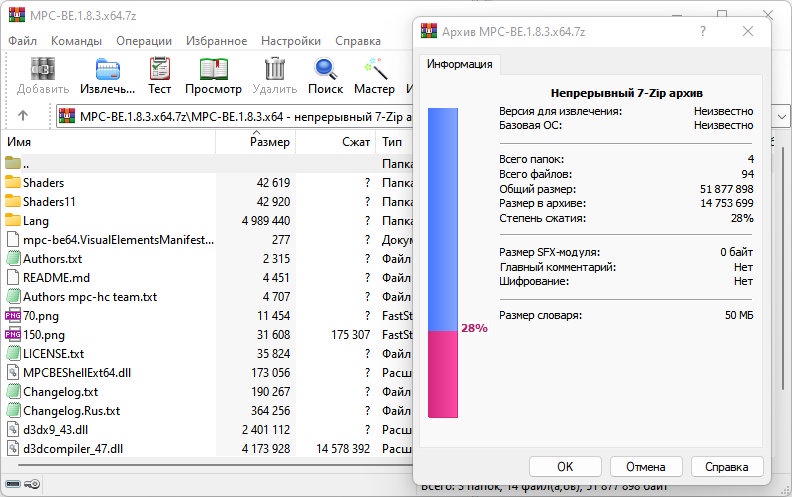Click the help question mark in dialog
Screen dimensions: 792x497
pyautogui.click(x=703, y=31)
